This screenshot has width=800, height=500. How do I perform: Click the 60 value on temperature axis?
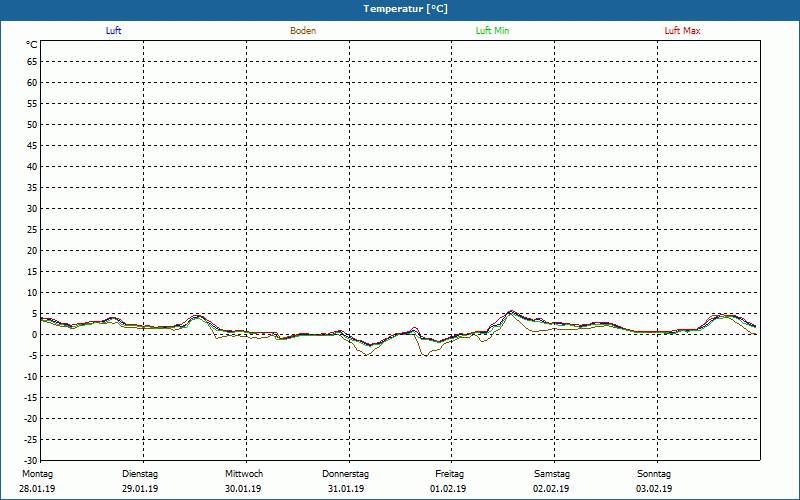32,83
